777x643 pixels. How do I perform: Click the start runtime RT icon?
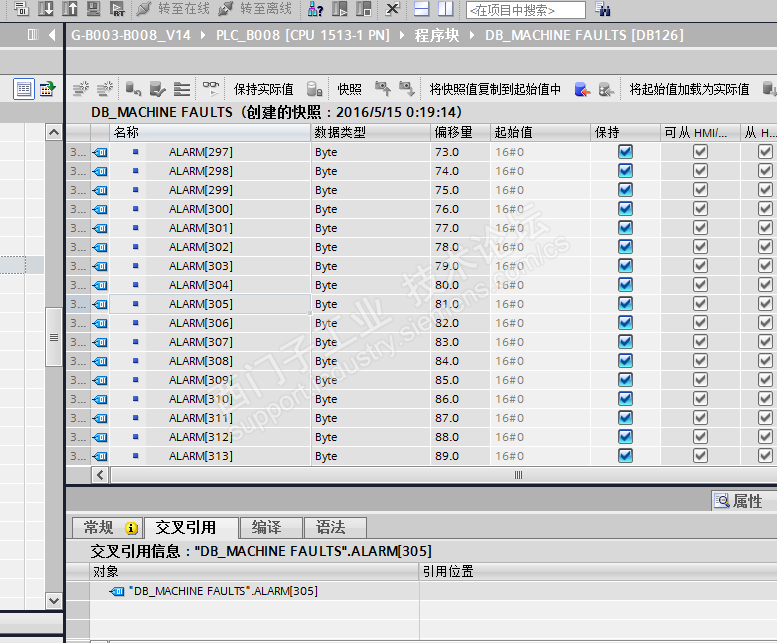117,8
